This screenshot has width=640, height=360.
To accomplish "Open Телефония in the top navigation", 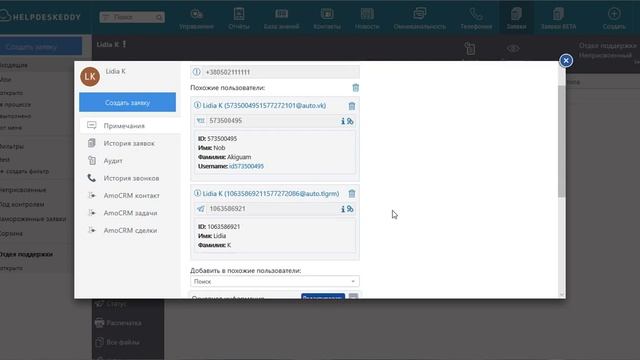I will (x=476, y=19).
